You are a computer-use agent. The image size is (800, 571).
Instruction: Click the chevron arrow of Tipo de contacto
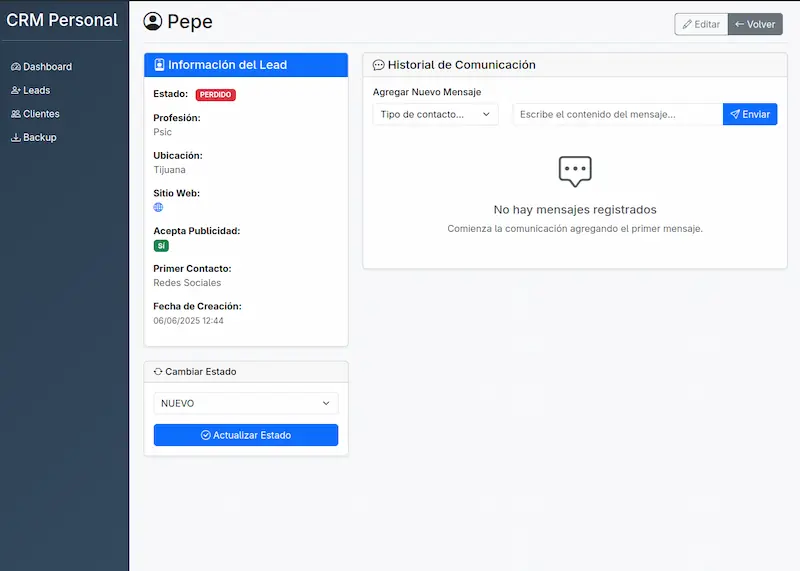point(486,114)
